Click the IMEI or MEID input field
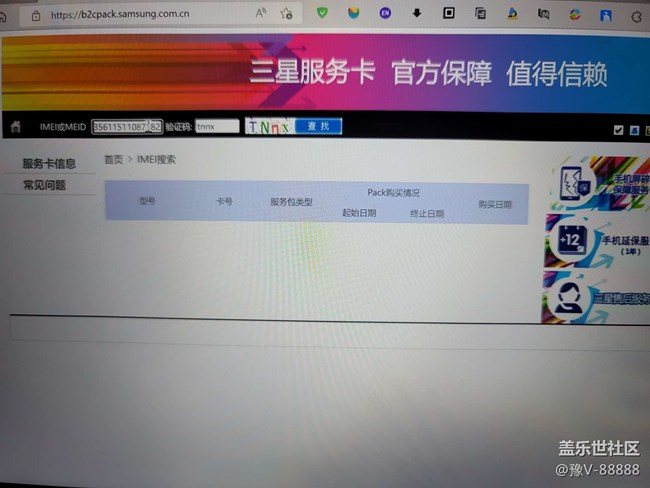This screenshot has height=488, width=650. [120, 127]
